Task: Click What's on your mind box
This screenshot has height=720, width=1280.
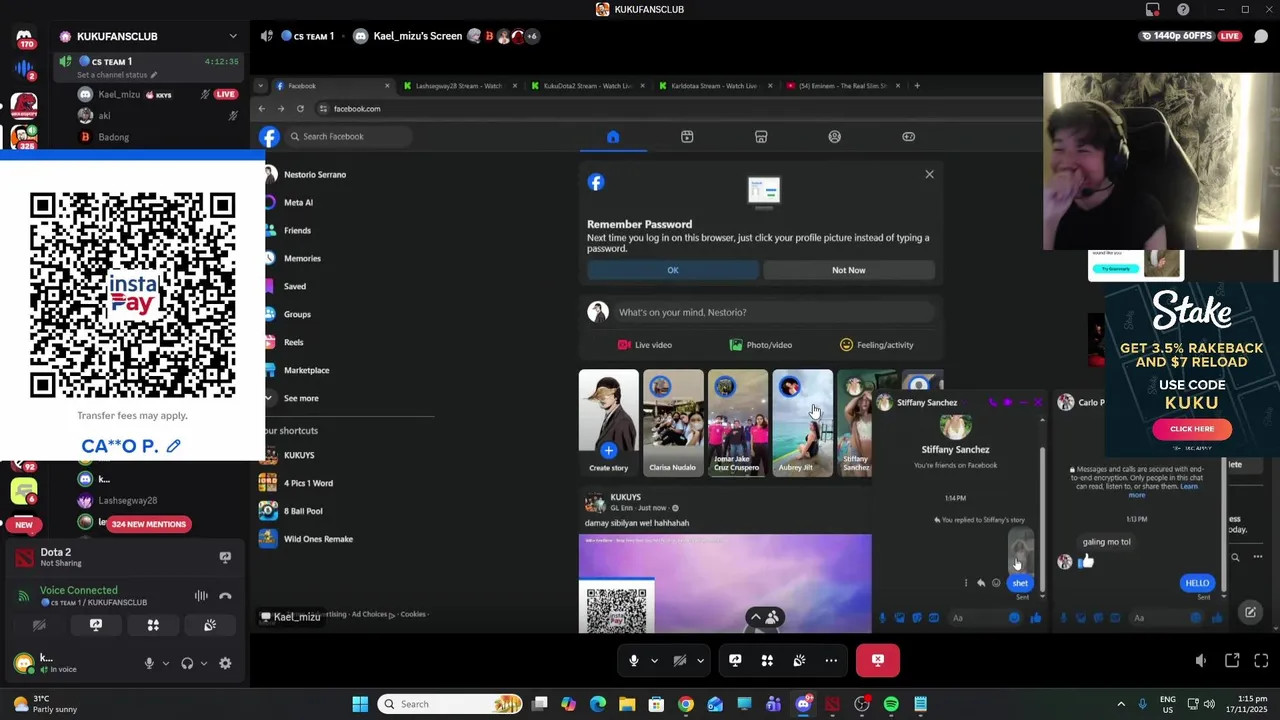Action: pyautogui.click(x=775, y=312)
